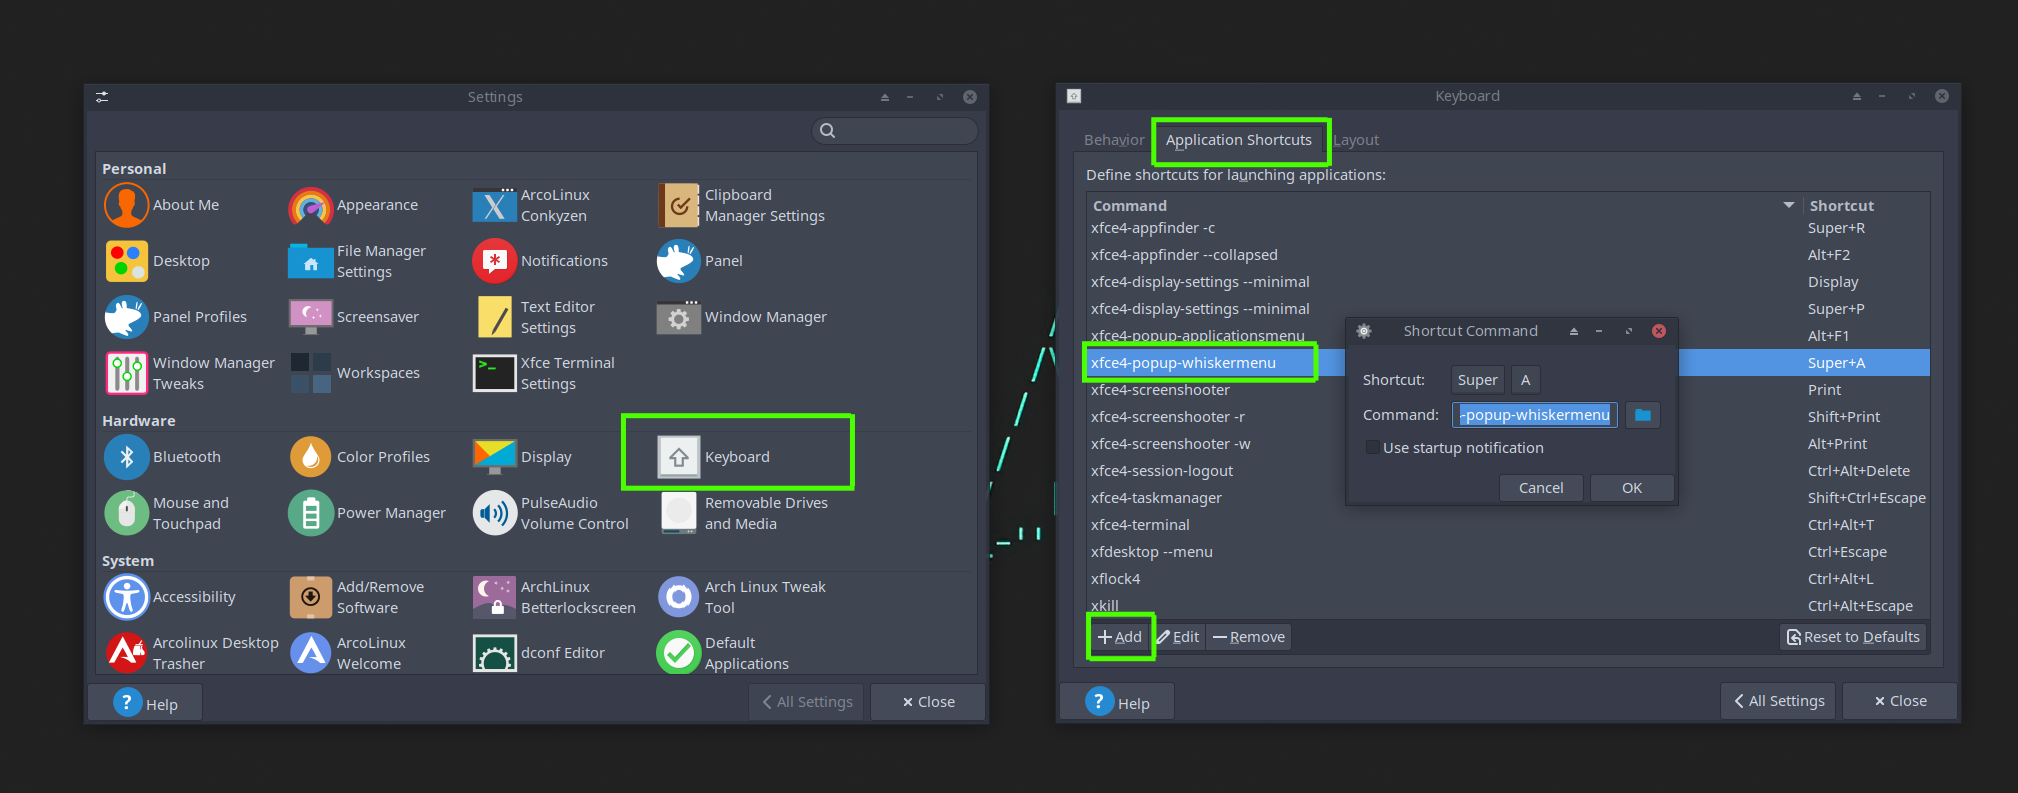Open Keyboard settings in Settings window
This screenshot has height=793, width=2018.
click(x=714, y=457)
